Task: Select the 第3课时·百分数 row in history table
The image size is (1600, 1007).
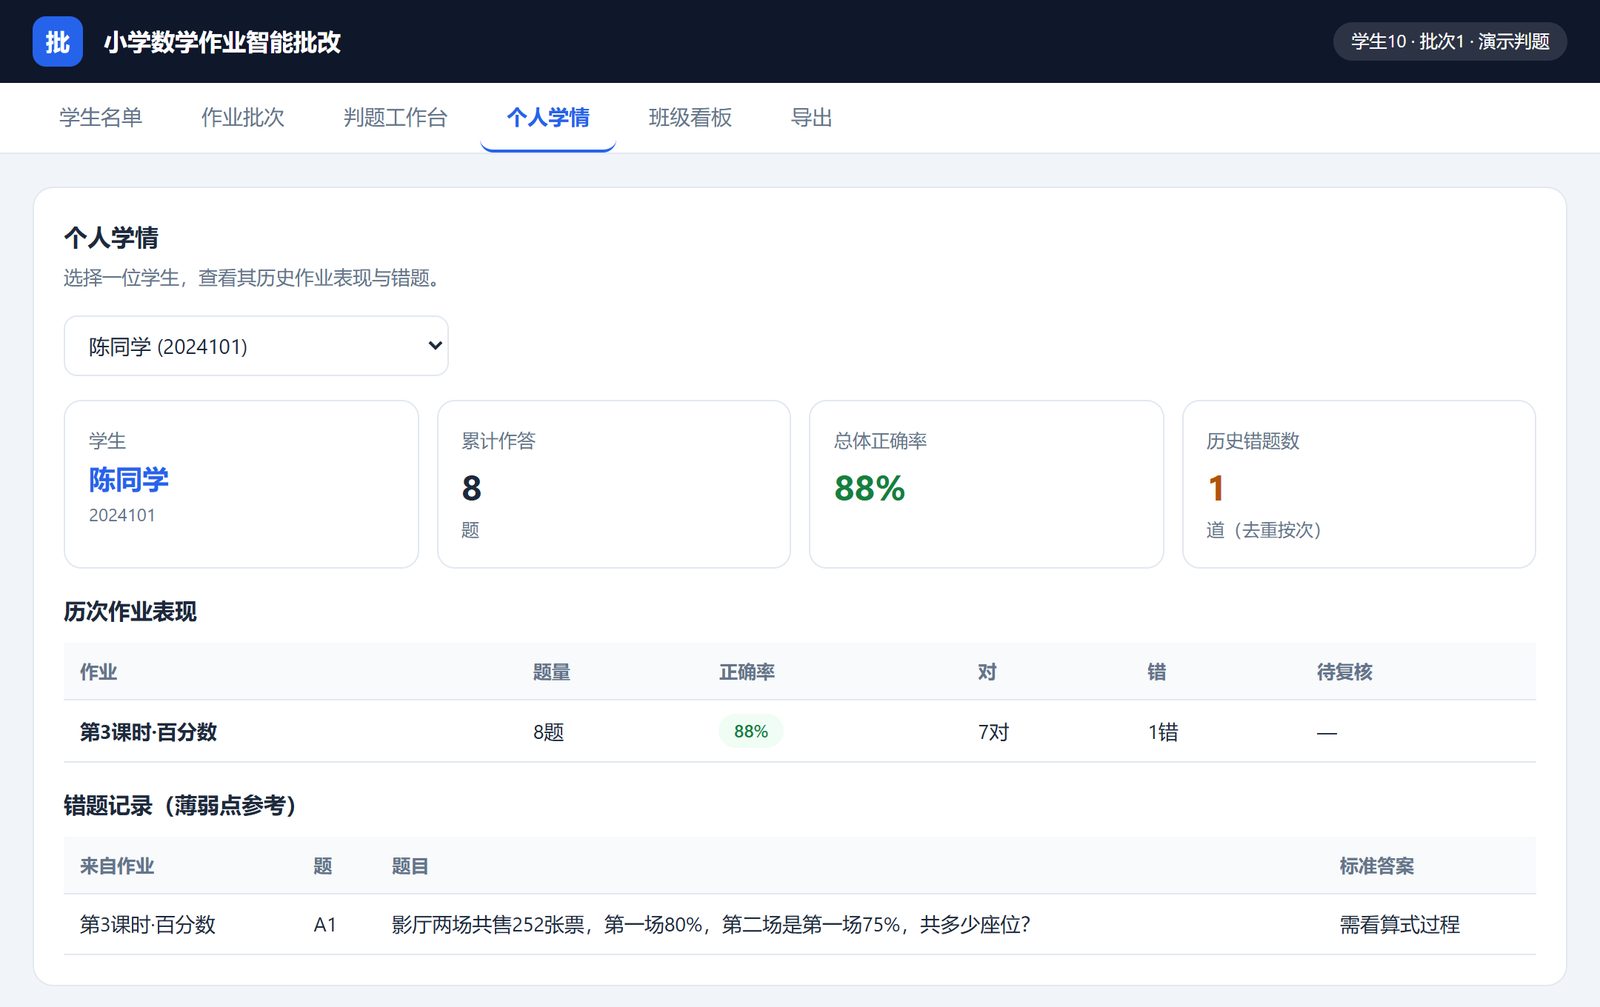Action: click(x=800, y=731)
